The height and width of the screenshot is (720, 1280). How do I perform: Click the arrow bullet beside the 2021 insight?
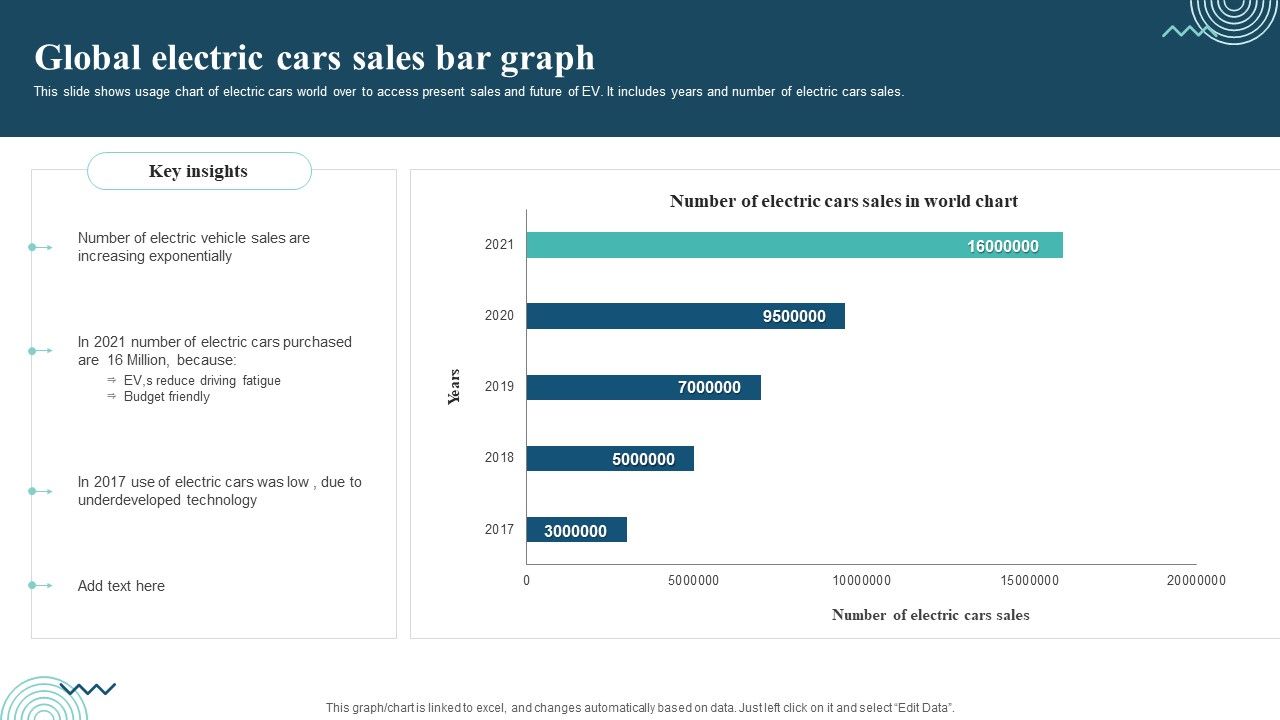pyautogui.click(x=40, y=351)
